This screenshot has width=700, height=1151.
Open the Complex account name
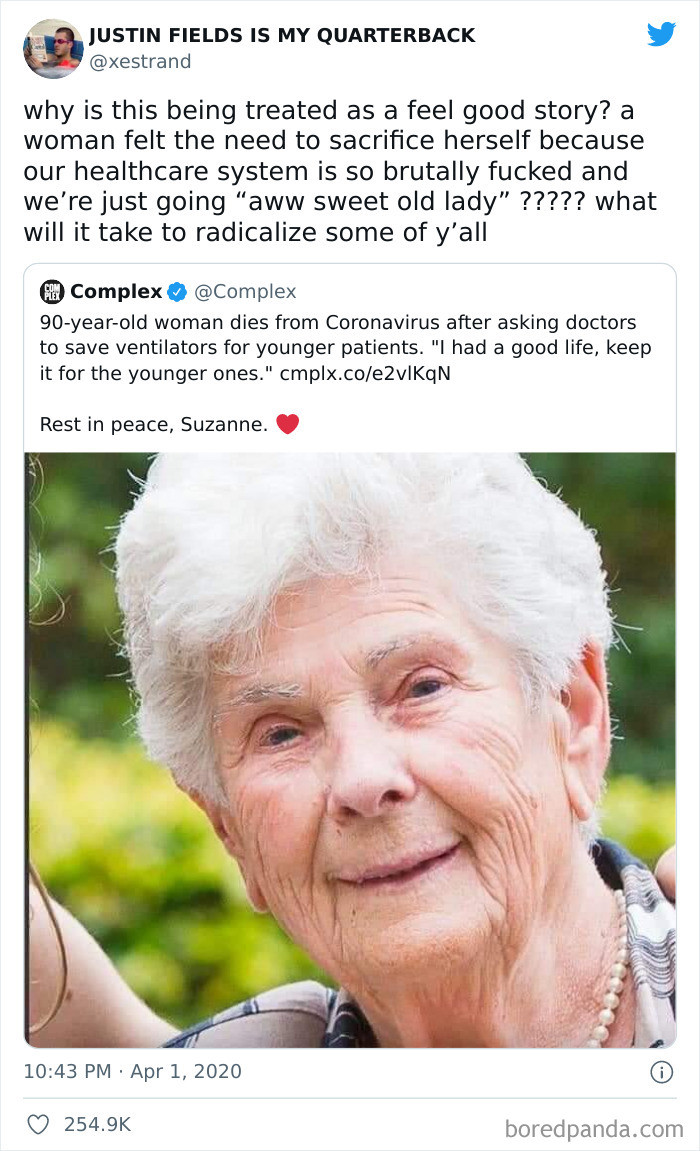click(116, 292)
